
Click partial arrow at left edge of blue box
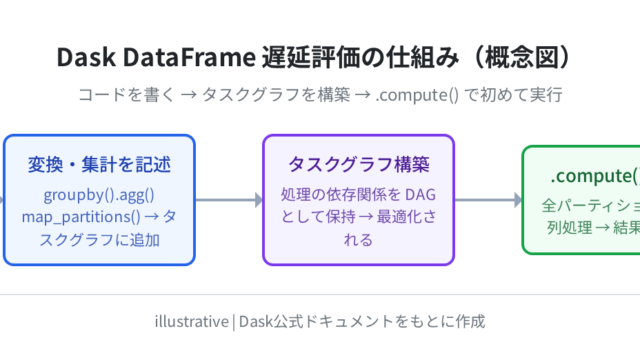(x=2, y=200)
